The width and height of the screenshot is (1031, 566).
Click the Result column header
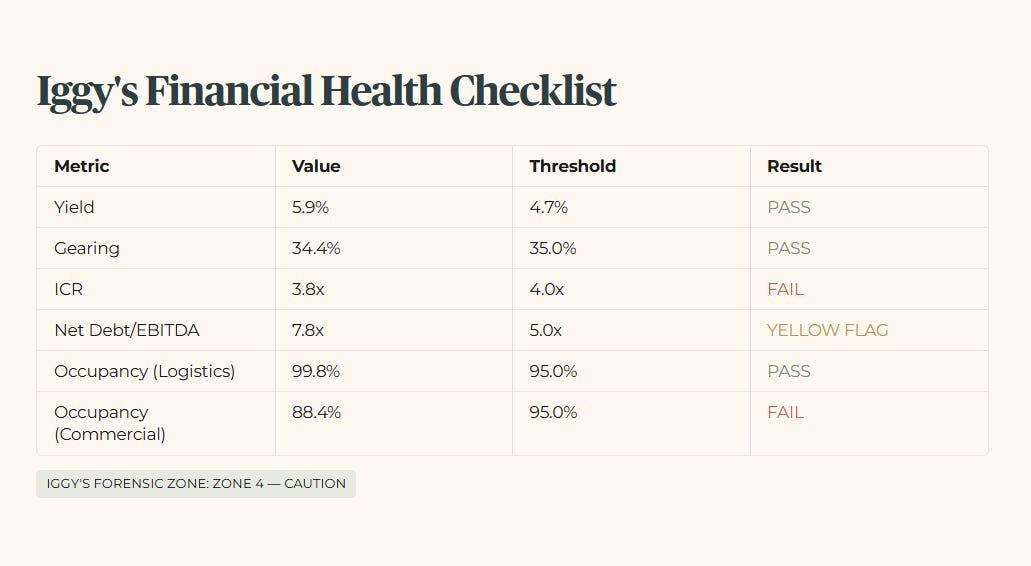coord(794,166)
